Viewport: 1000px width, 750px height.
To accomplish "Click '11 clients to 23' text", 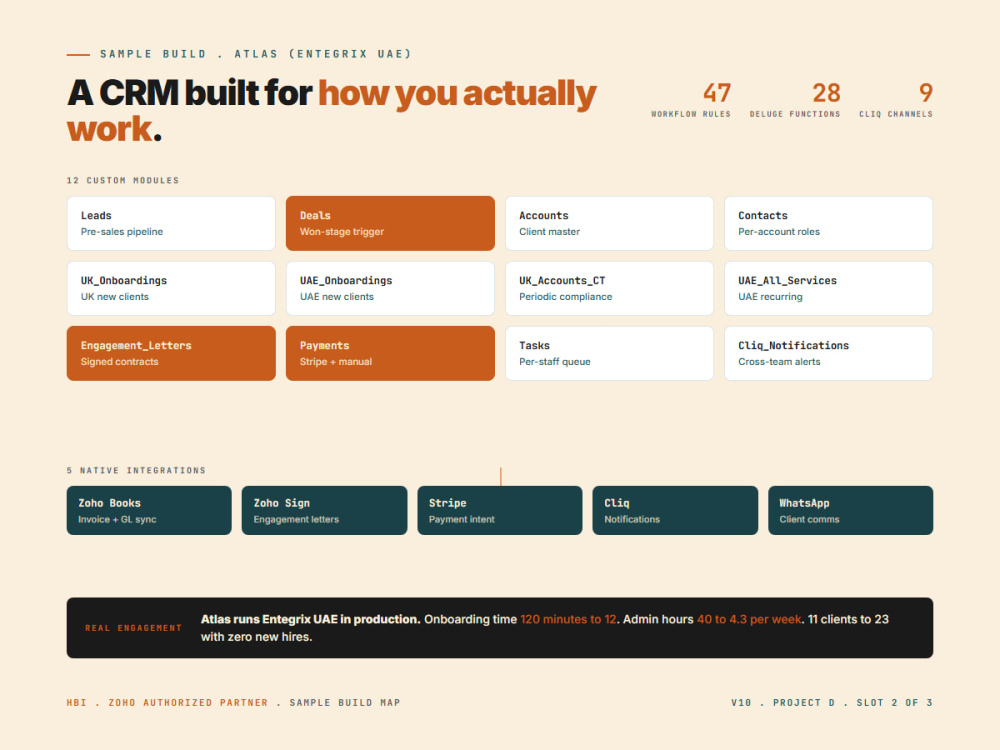I will coord(848,619).
